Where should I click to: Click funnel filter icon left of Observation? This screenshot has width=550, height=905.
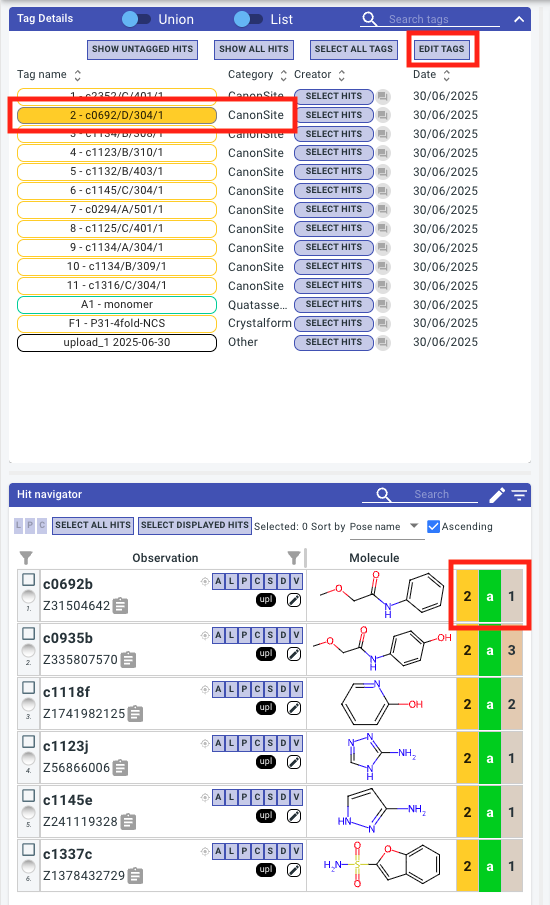point(26,558)
